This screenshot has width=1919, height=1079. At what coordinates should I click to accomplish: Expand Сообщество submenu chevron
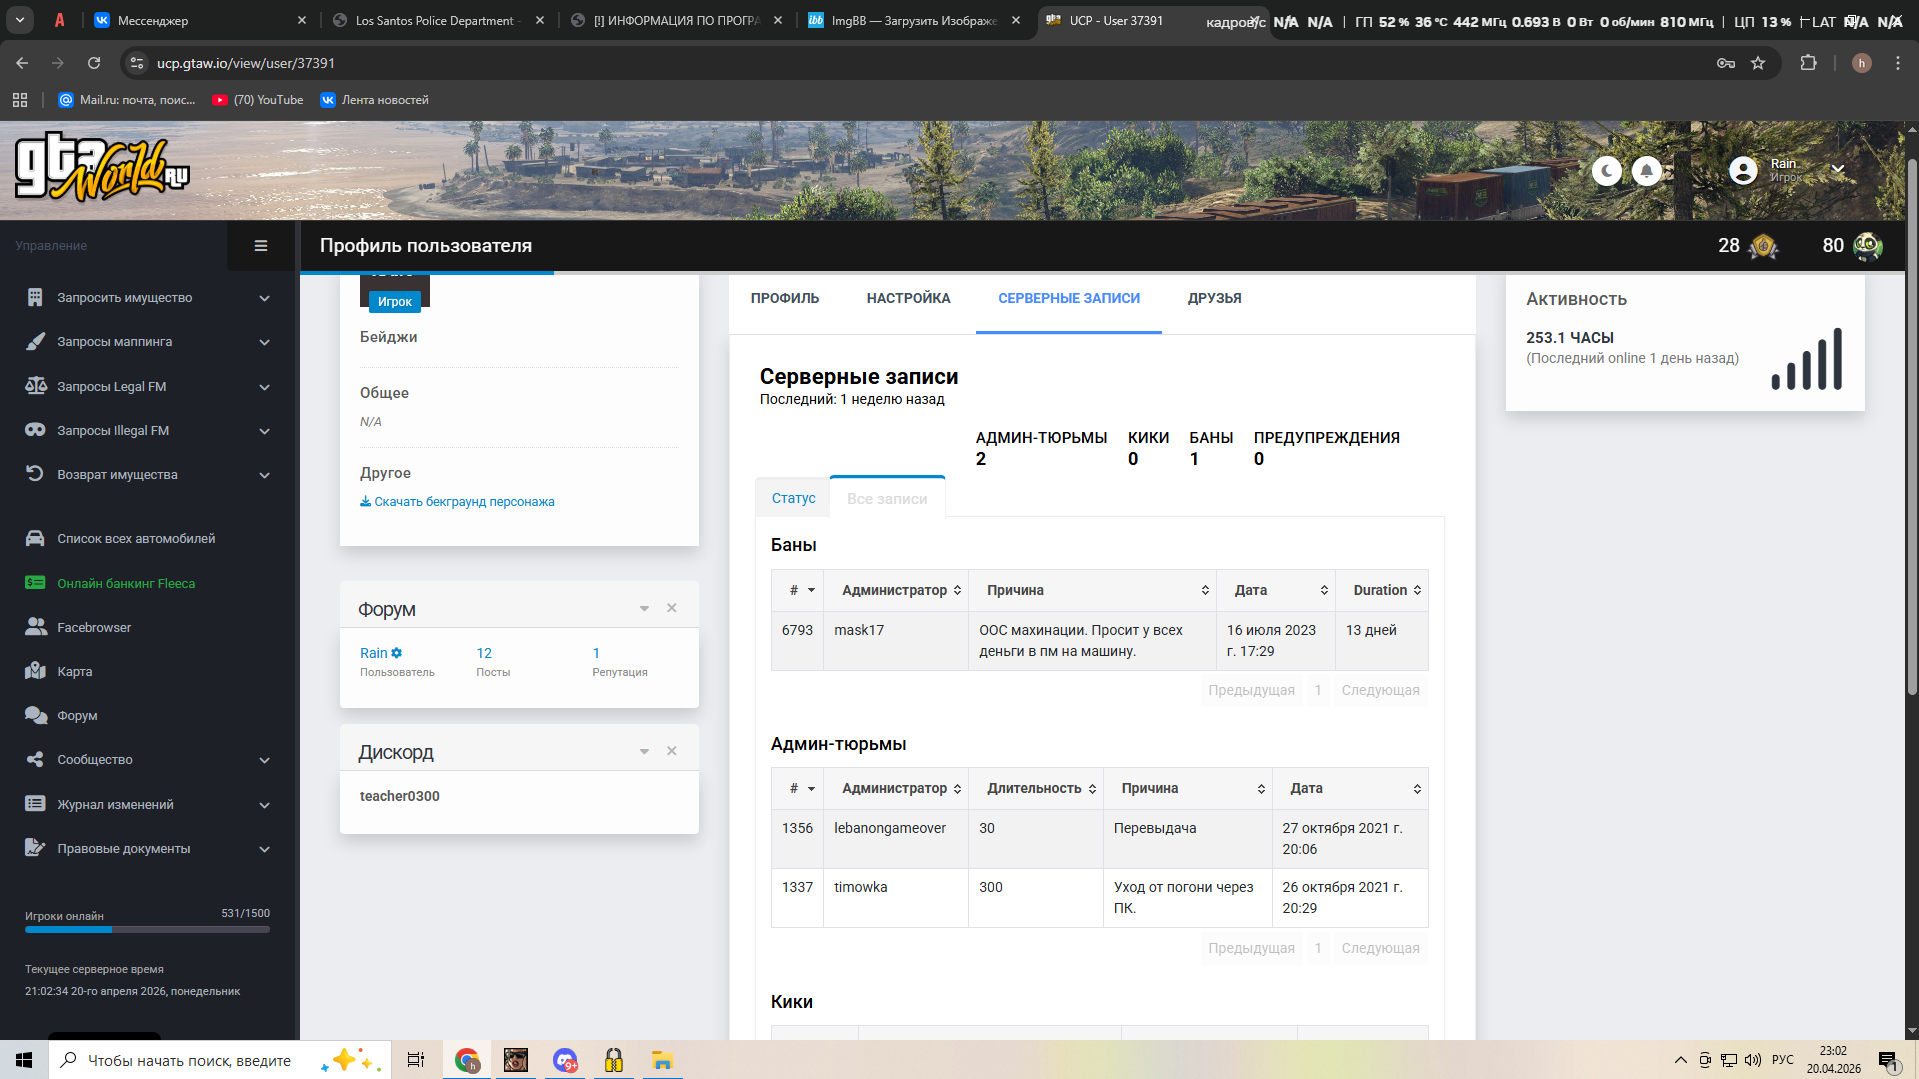(264, 760)
